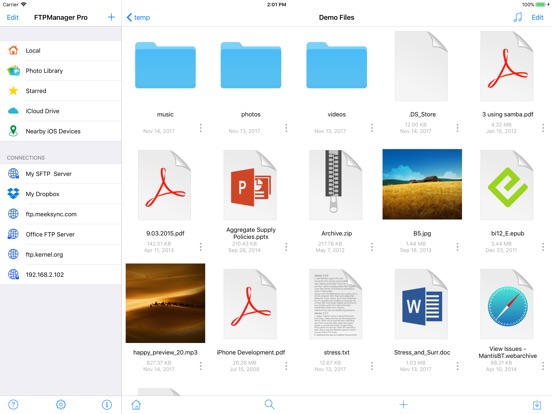
Task: Show options menu for stress.txt
Action: pyautogui.click(x=372, y=366)
